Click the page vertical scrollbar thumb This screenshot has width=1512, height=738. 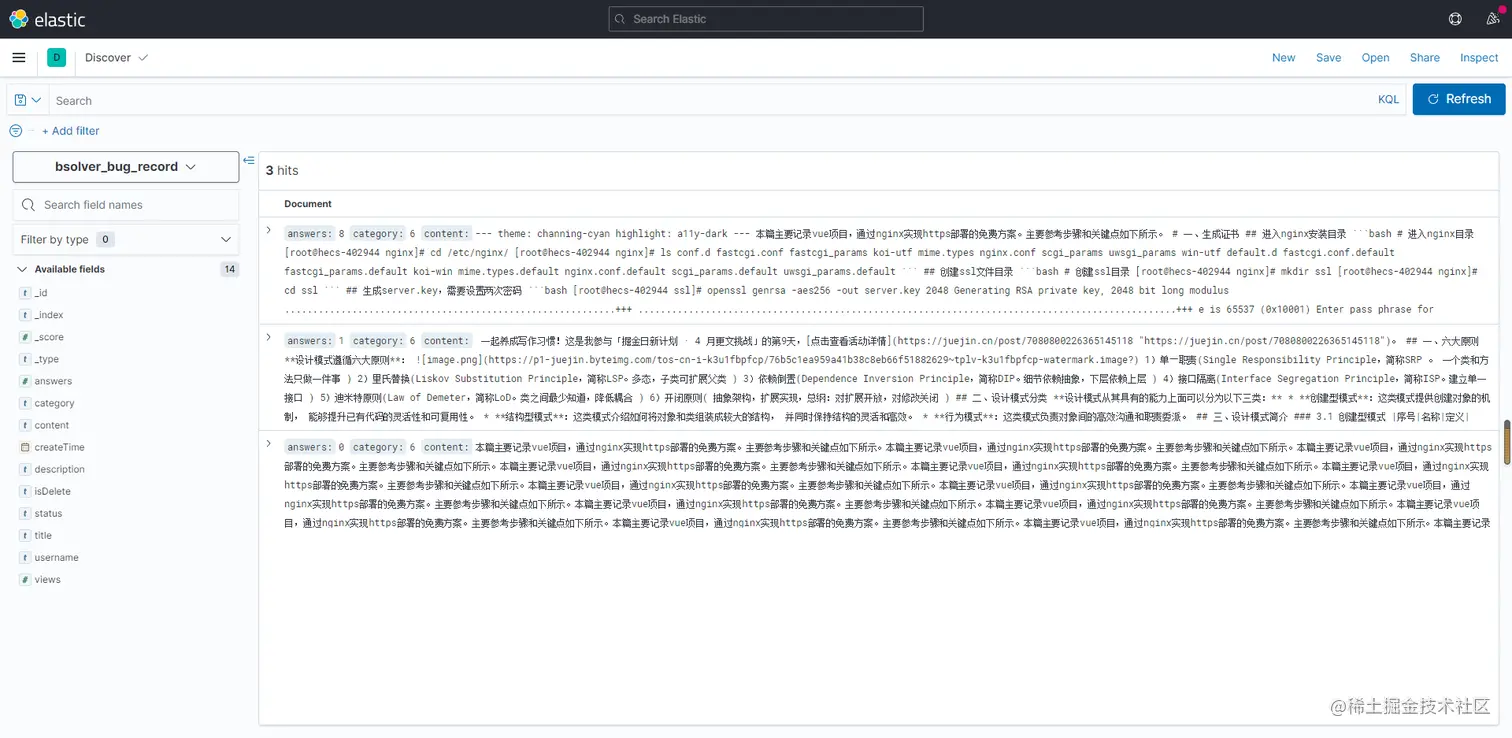[x=1506, y=441]
